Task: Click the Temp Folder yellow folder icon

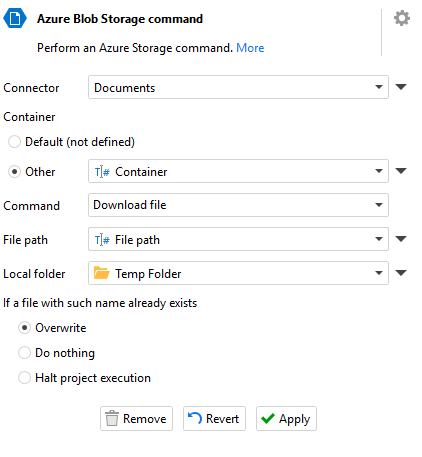Action: (102, 273)
